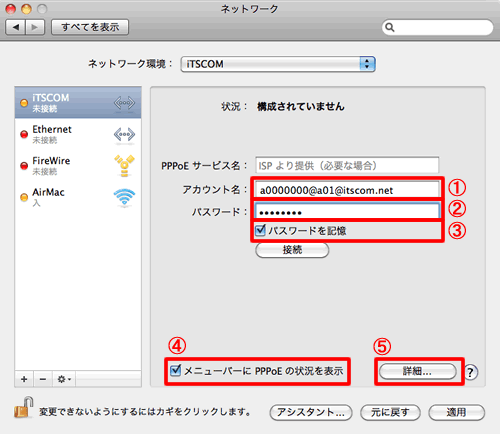Click the search magnifier icon

389,27
